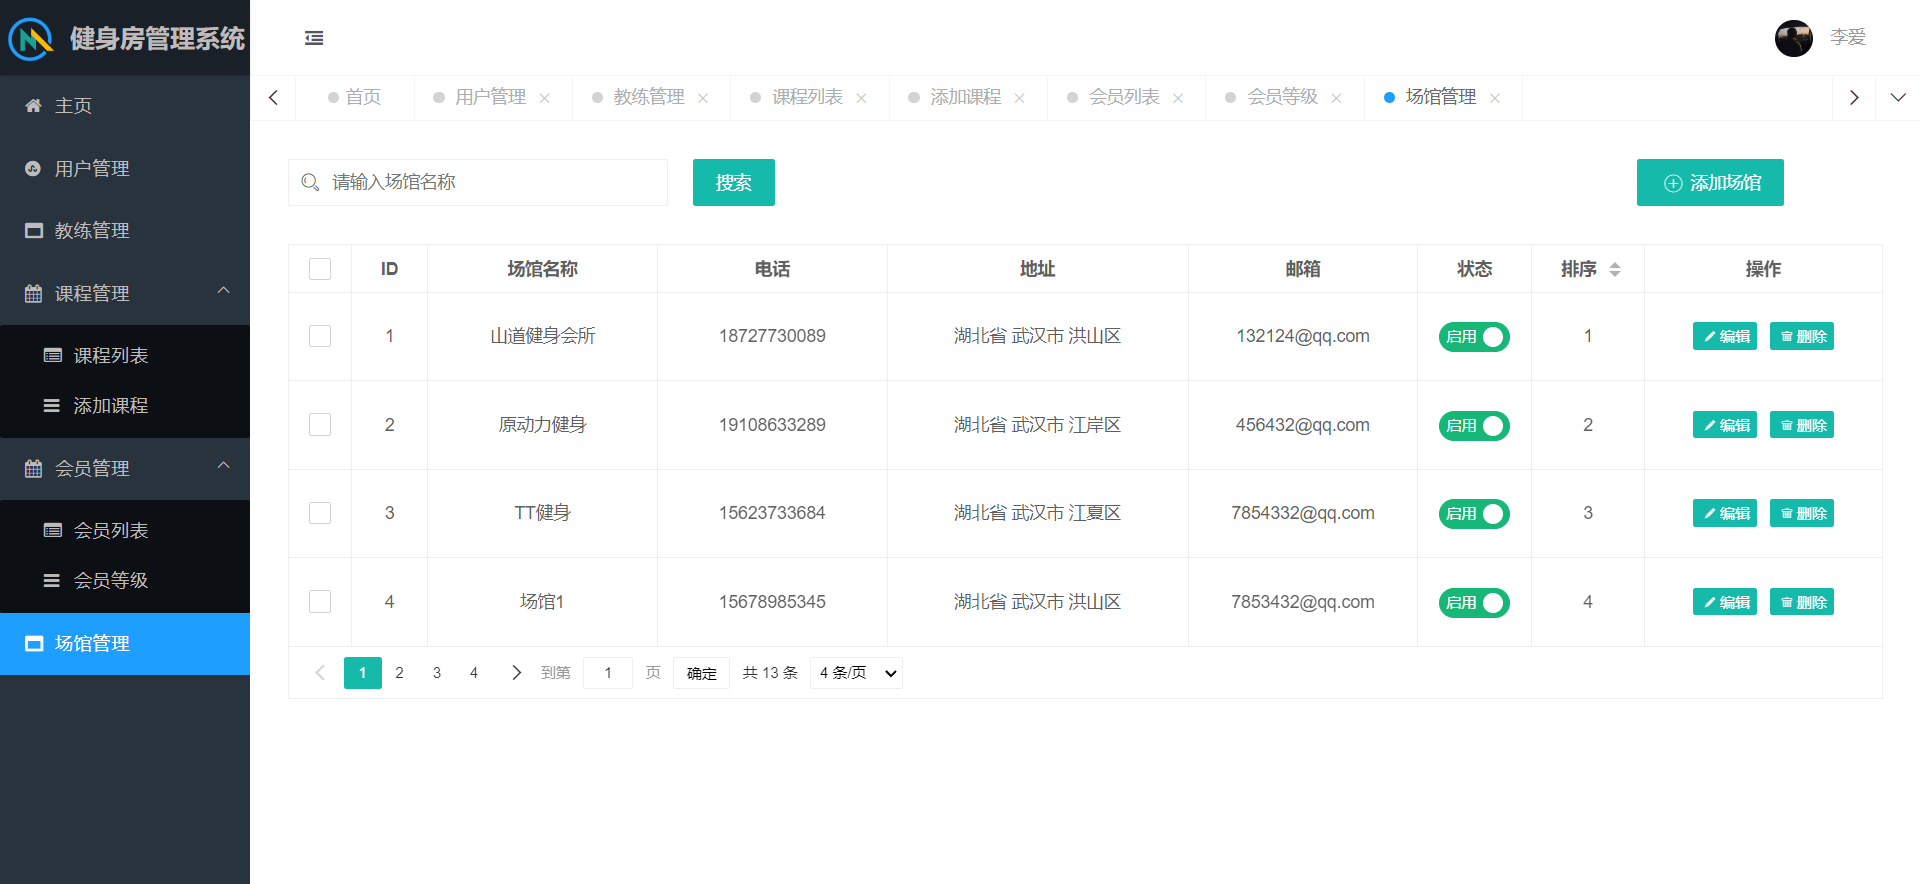Check the select-all header checkbox
Image resolution: width=1920 pixels, height=884 pixels.
click(320, 269)
